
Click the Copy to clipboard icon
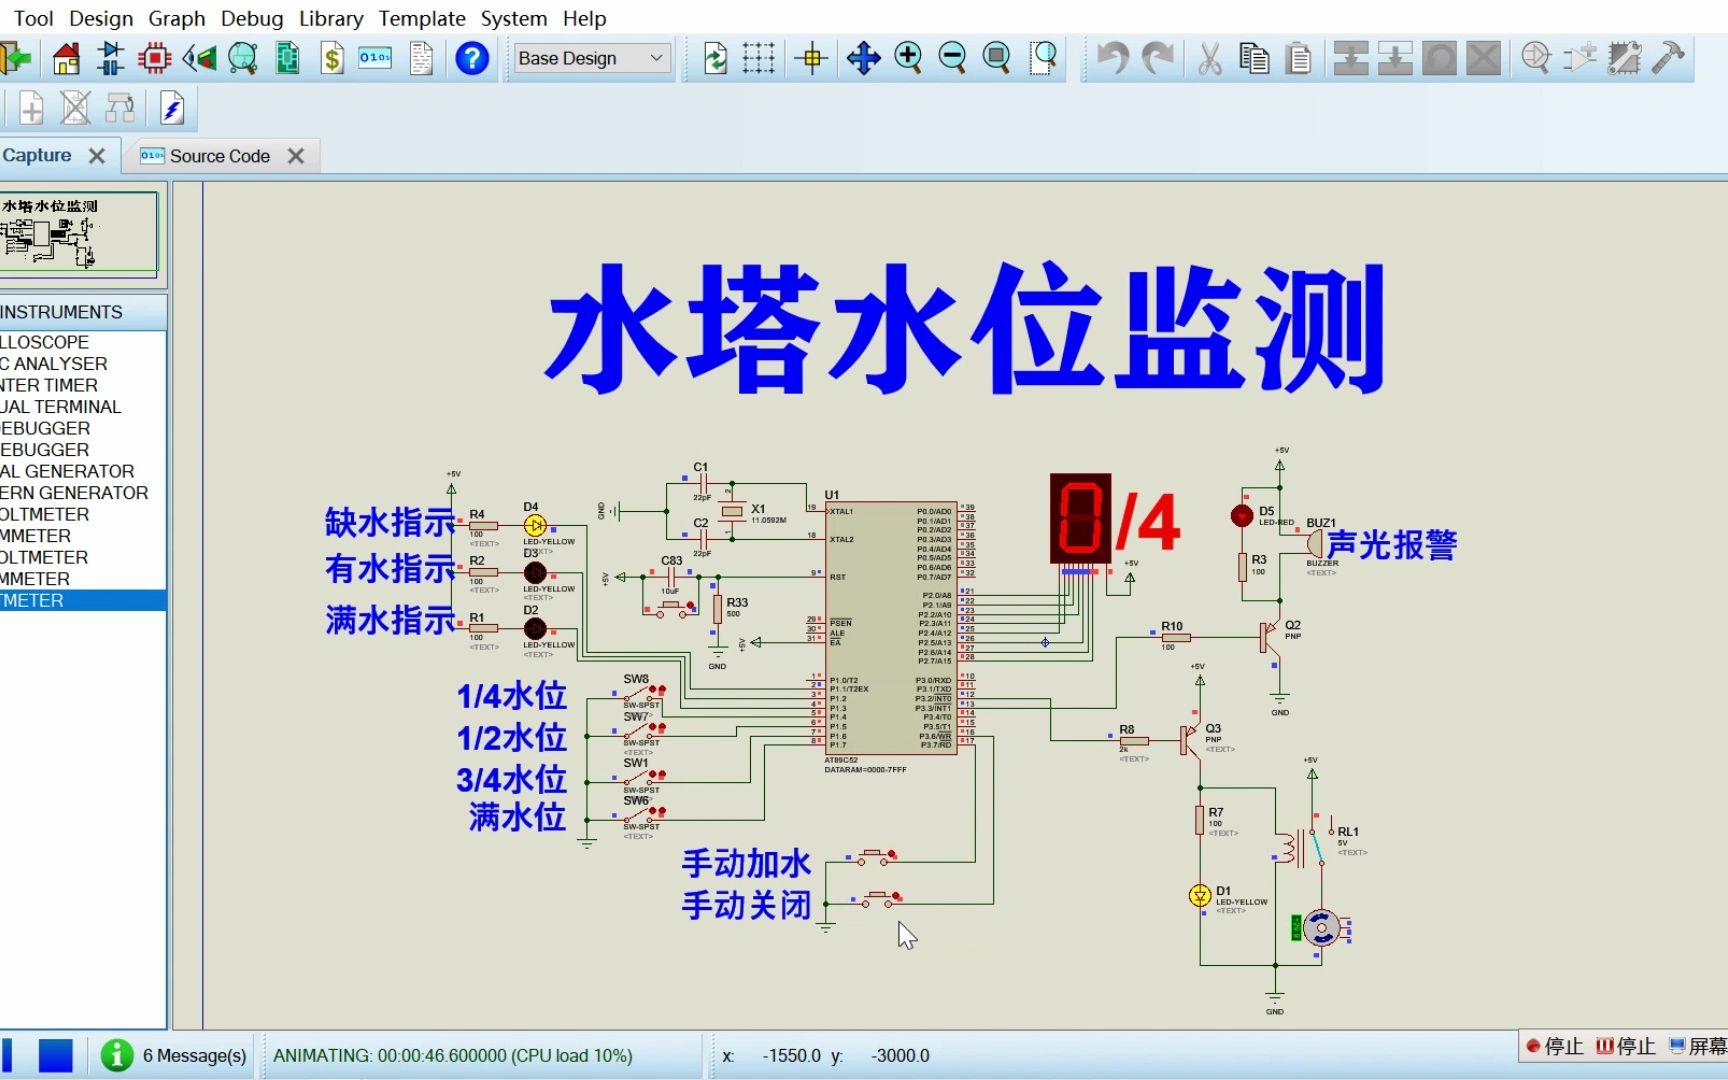(x=1254, y=58)
